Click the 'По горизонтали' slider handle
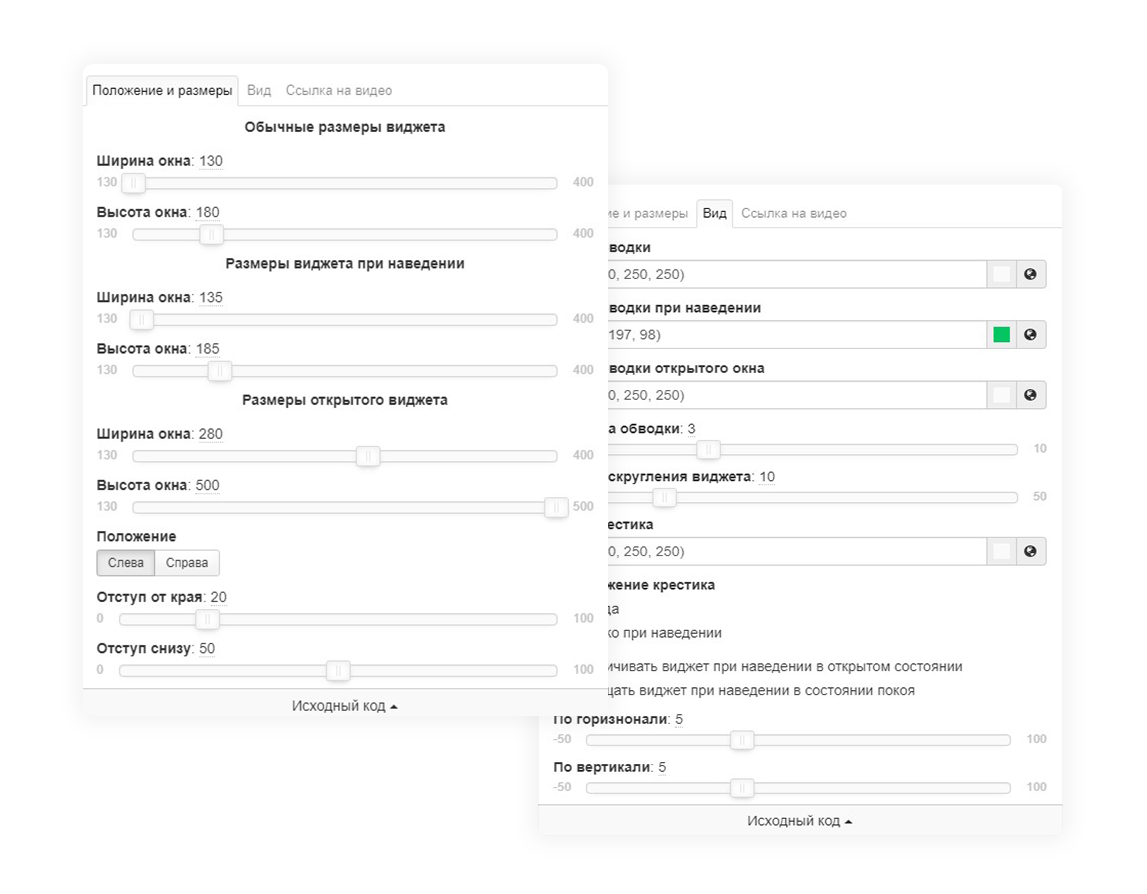Screen dimensions: 1147x894 pyautogui.click(x=741, y=740)
